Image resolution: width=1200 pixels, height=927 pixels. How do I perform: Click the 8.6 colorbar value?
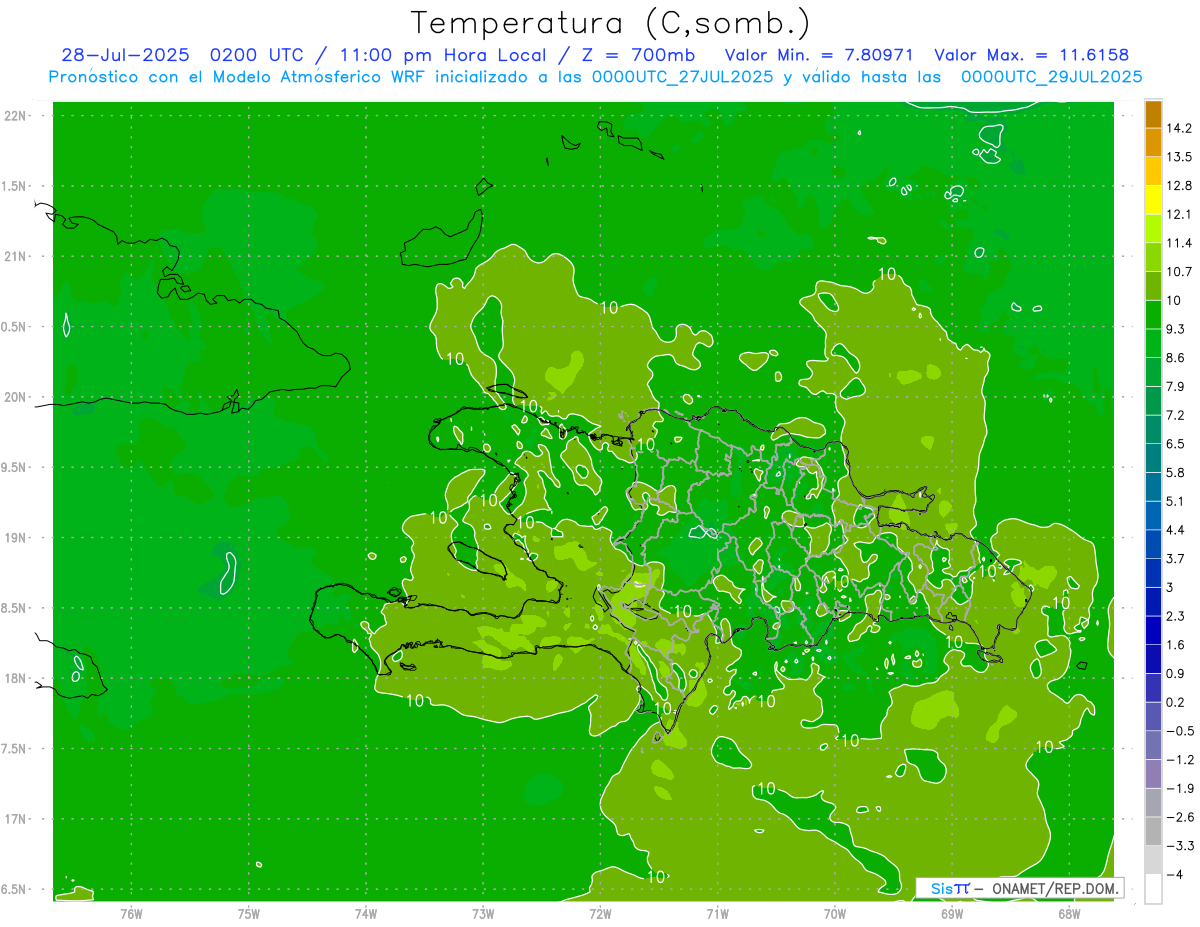click(x=1175, y=358)
